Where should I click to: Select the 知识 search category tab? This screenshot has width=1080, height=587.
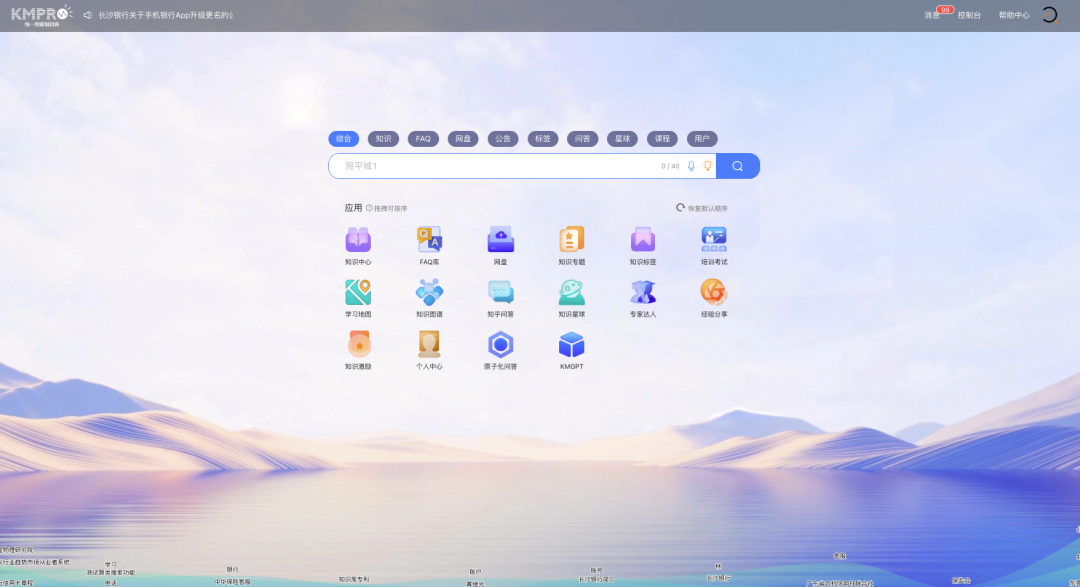383,139
